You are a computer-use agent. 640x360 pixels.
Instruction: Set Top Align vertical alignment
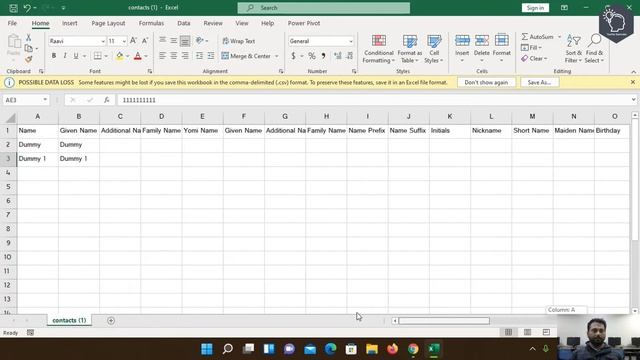[x=162, y=40]
